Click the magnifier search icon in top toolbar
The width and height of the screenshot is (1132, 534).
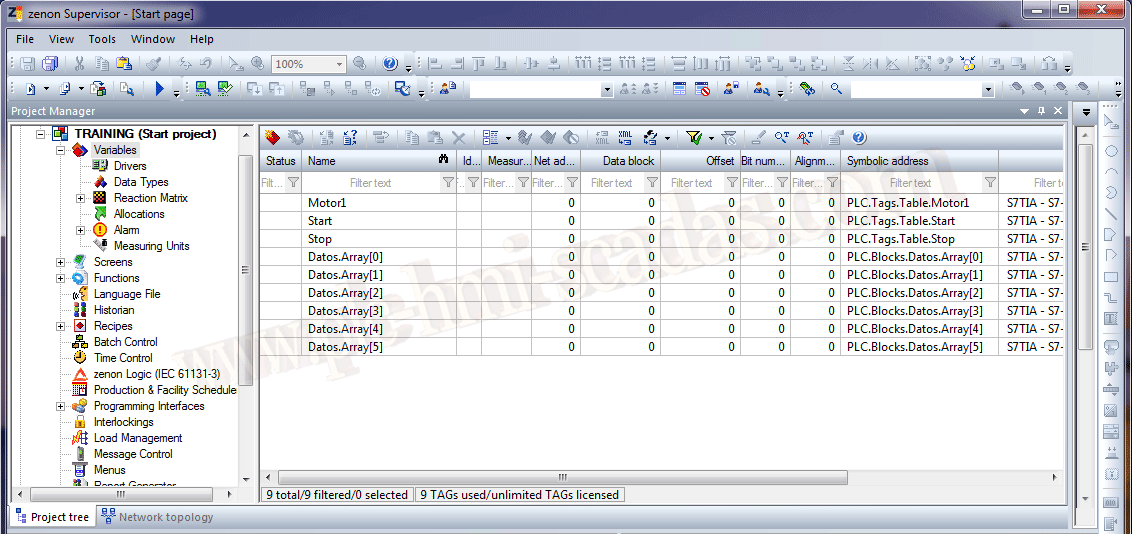coord(836,89)
